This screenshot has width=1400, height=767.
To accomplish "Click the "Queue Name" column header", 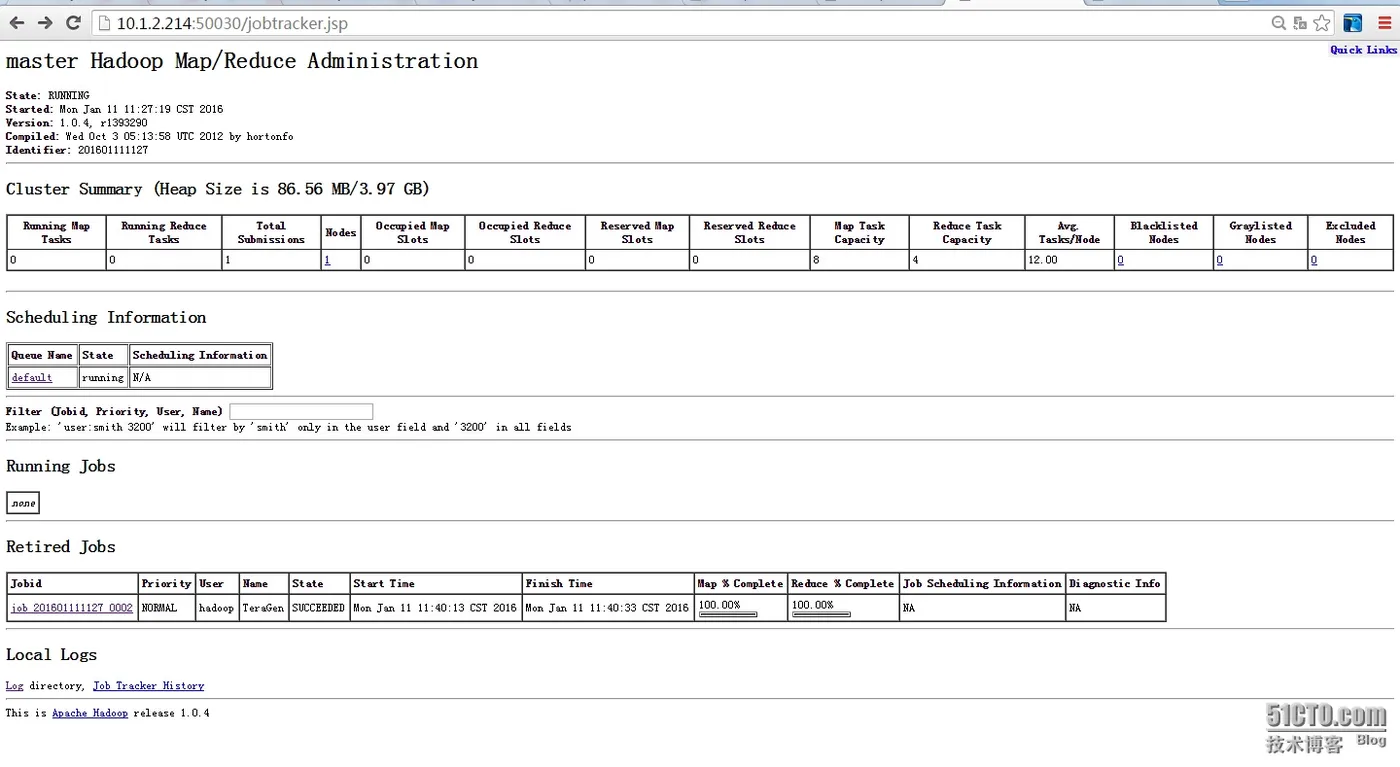I will pyautogui.click(x=43, y=355).
